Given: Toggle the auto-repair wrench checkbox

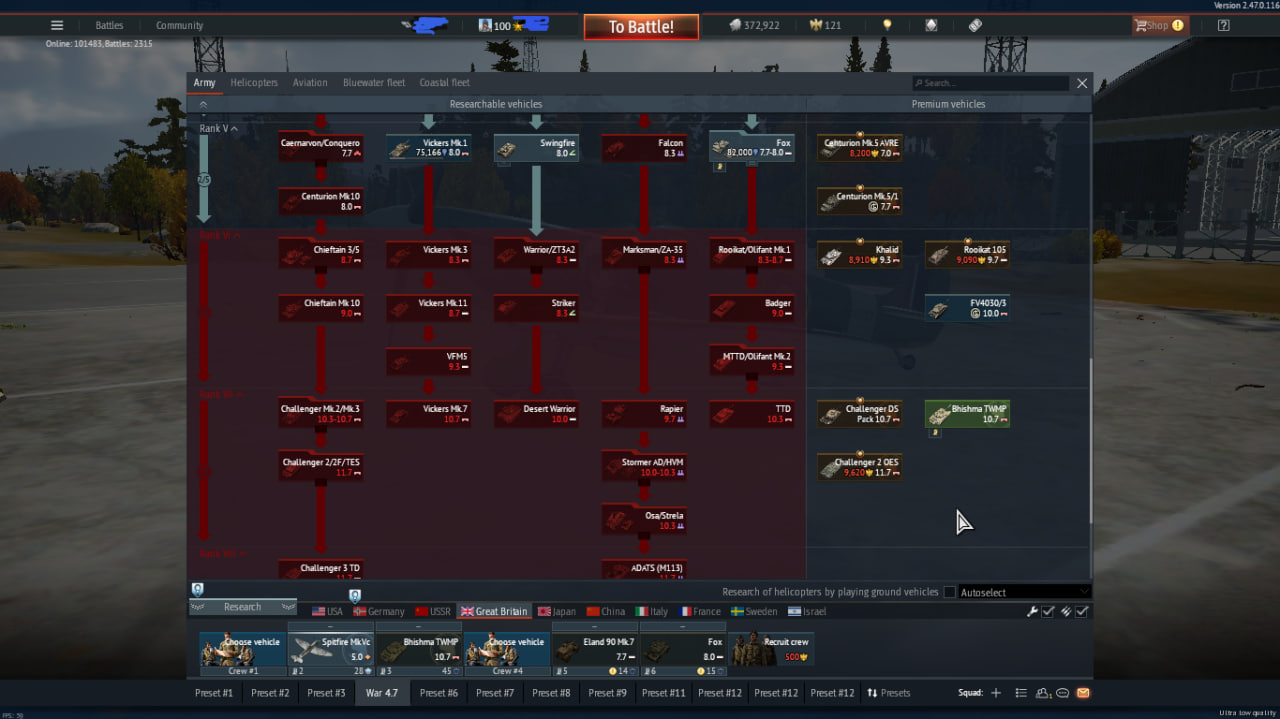Looking at the screenshot, I should (1048, 611).
